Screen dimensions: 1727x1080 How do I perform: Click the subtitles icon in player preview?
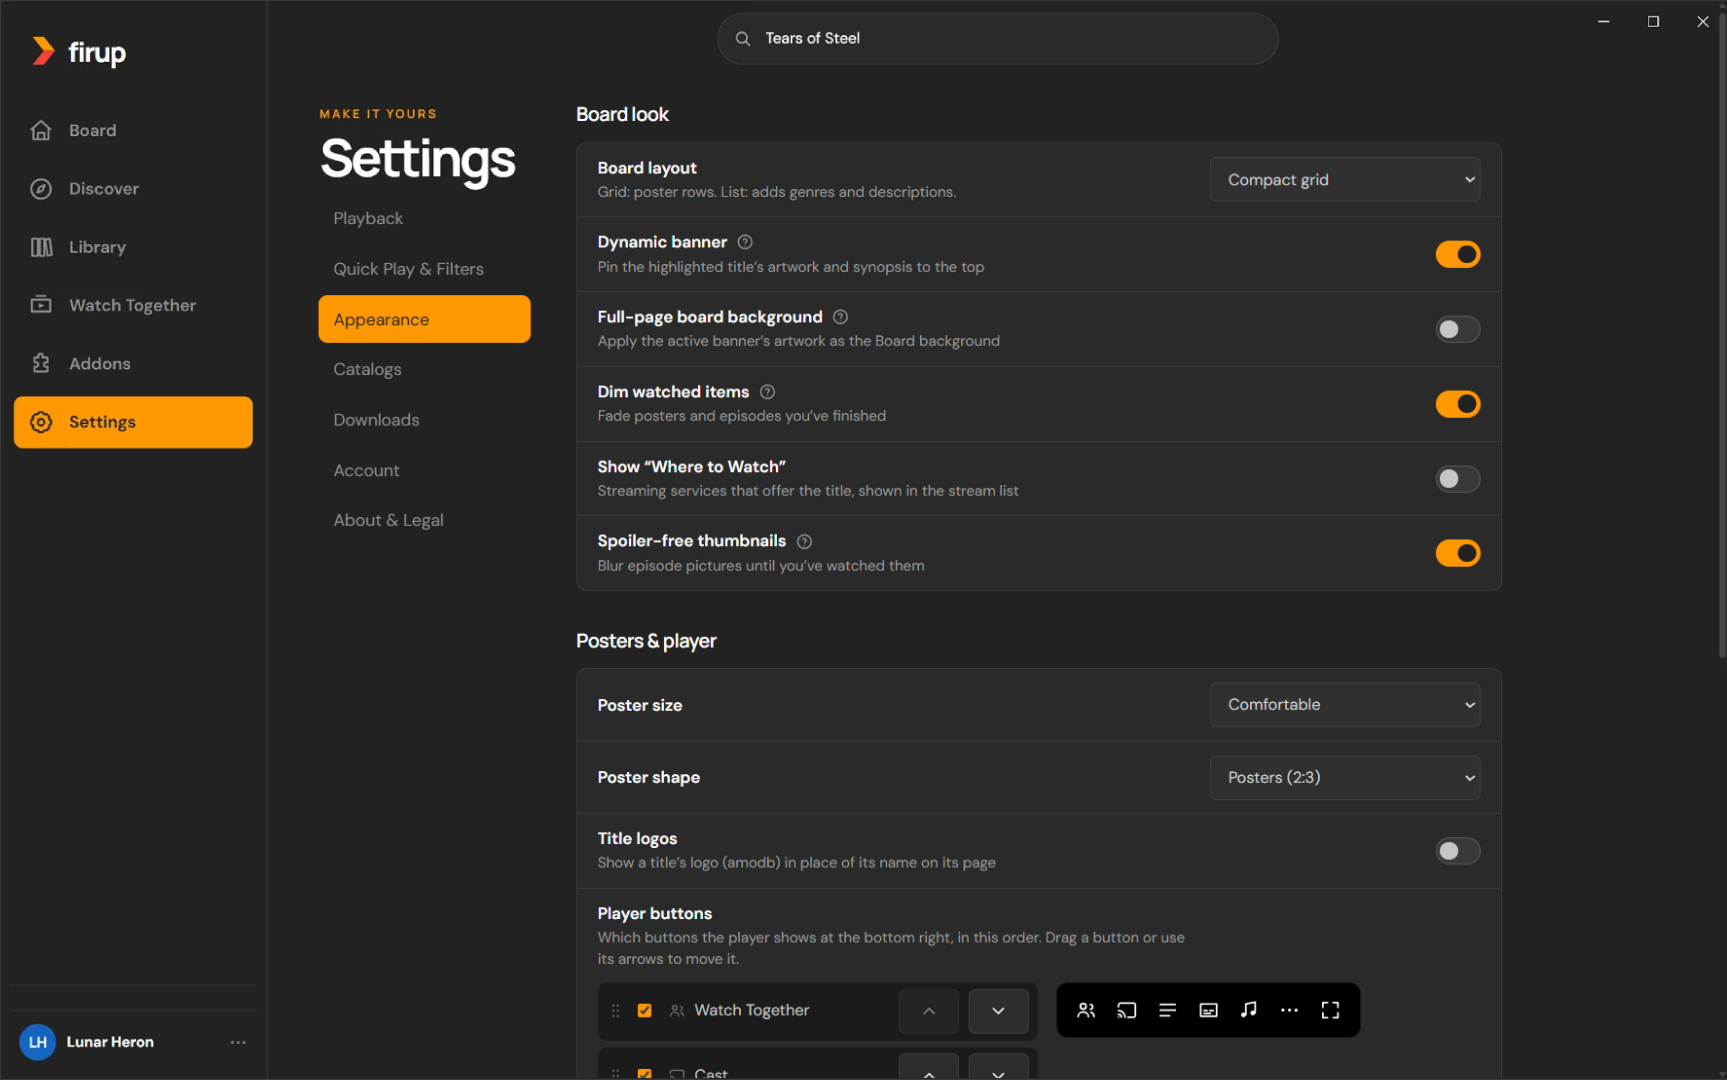(1208, 1010)
